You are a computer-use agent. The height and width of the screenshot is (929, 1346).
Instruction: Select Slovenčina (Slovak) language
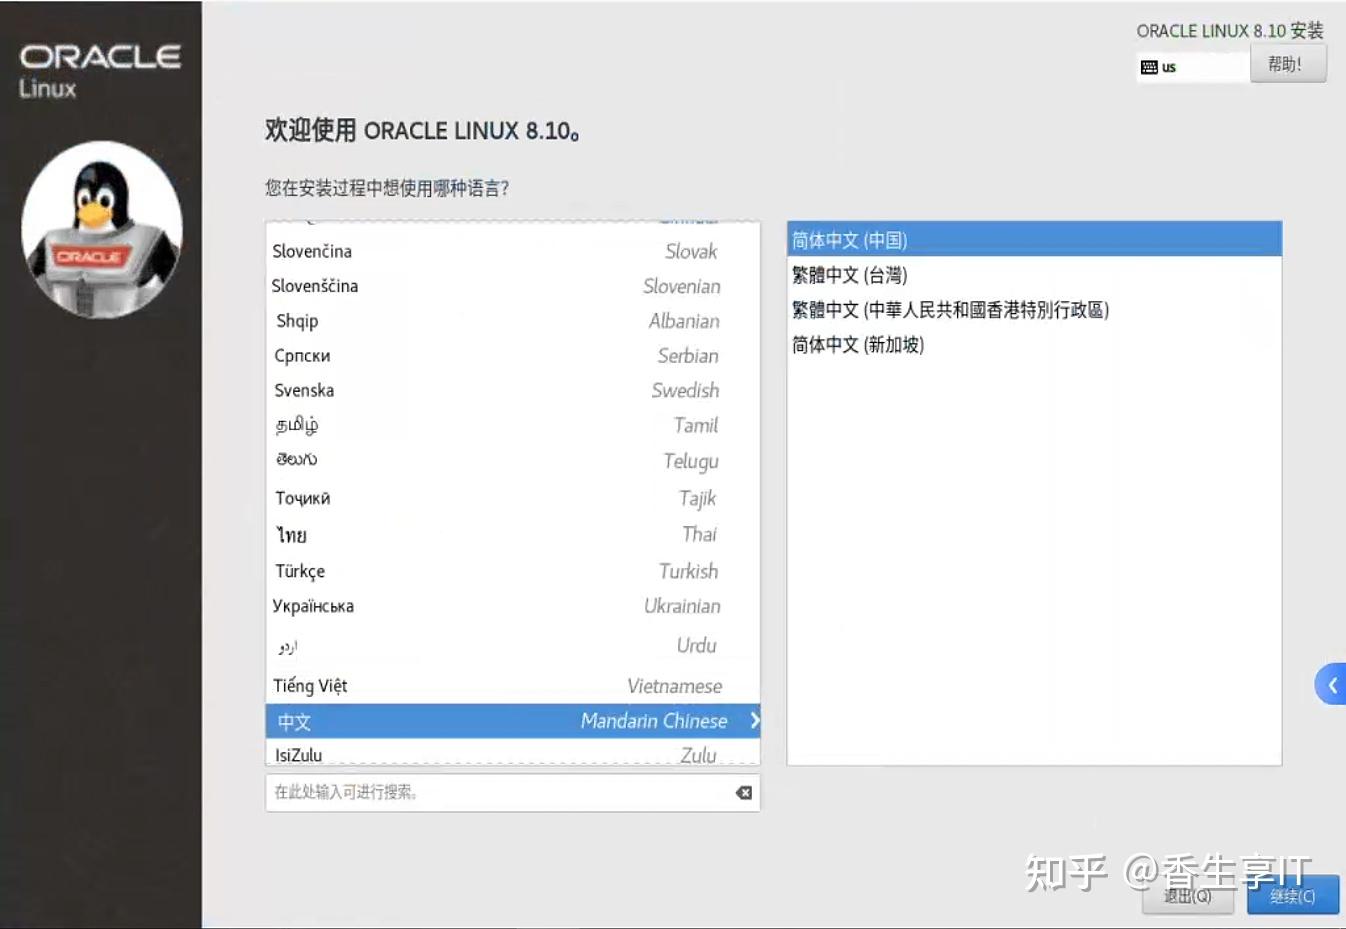pyautogui.click(x=513, y=251)
